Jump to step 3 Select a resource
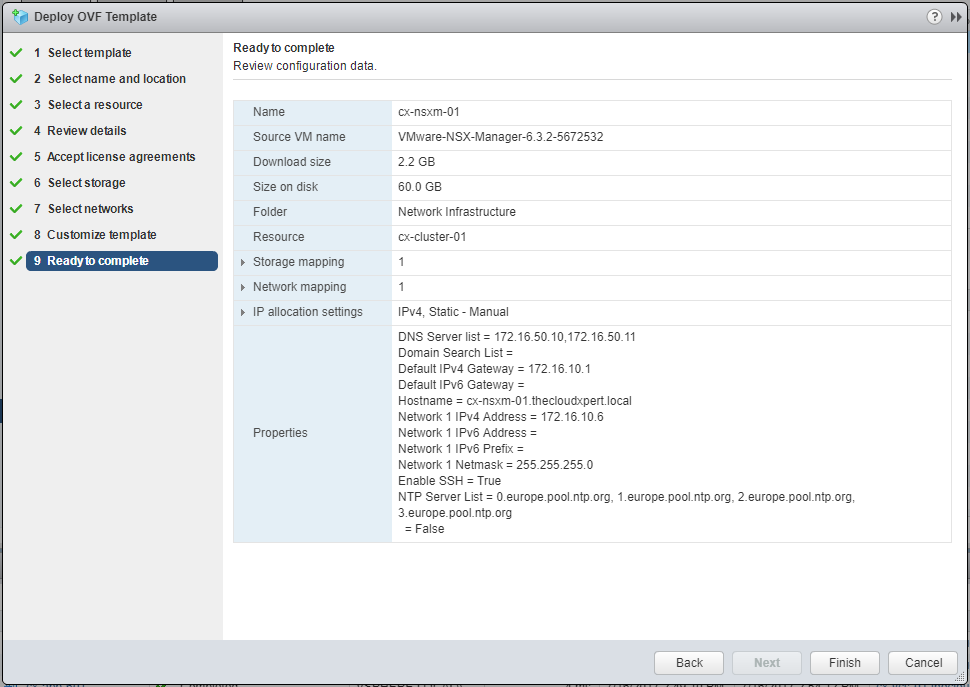Screen dimensions: 970x687 (94, 105)
